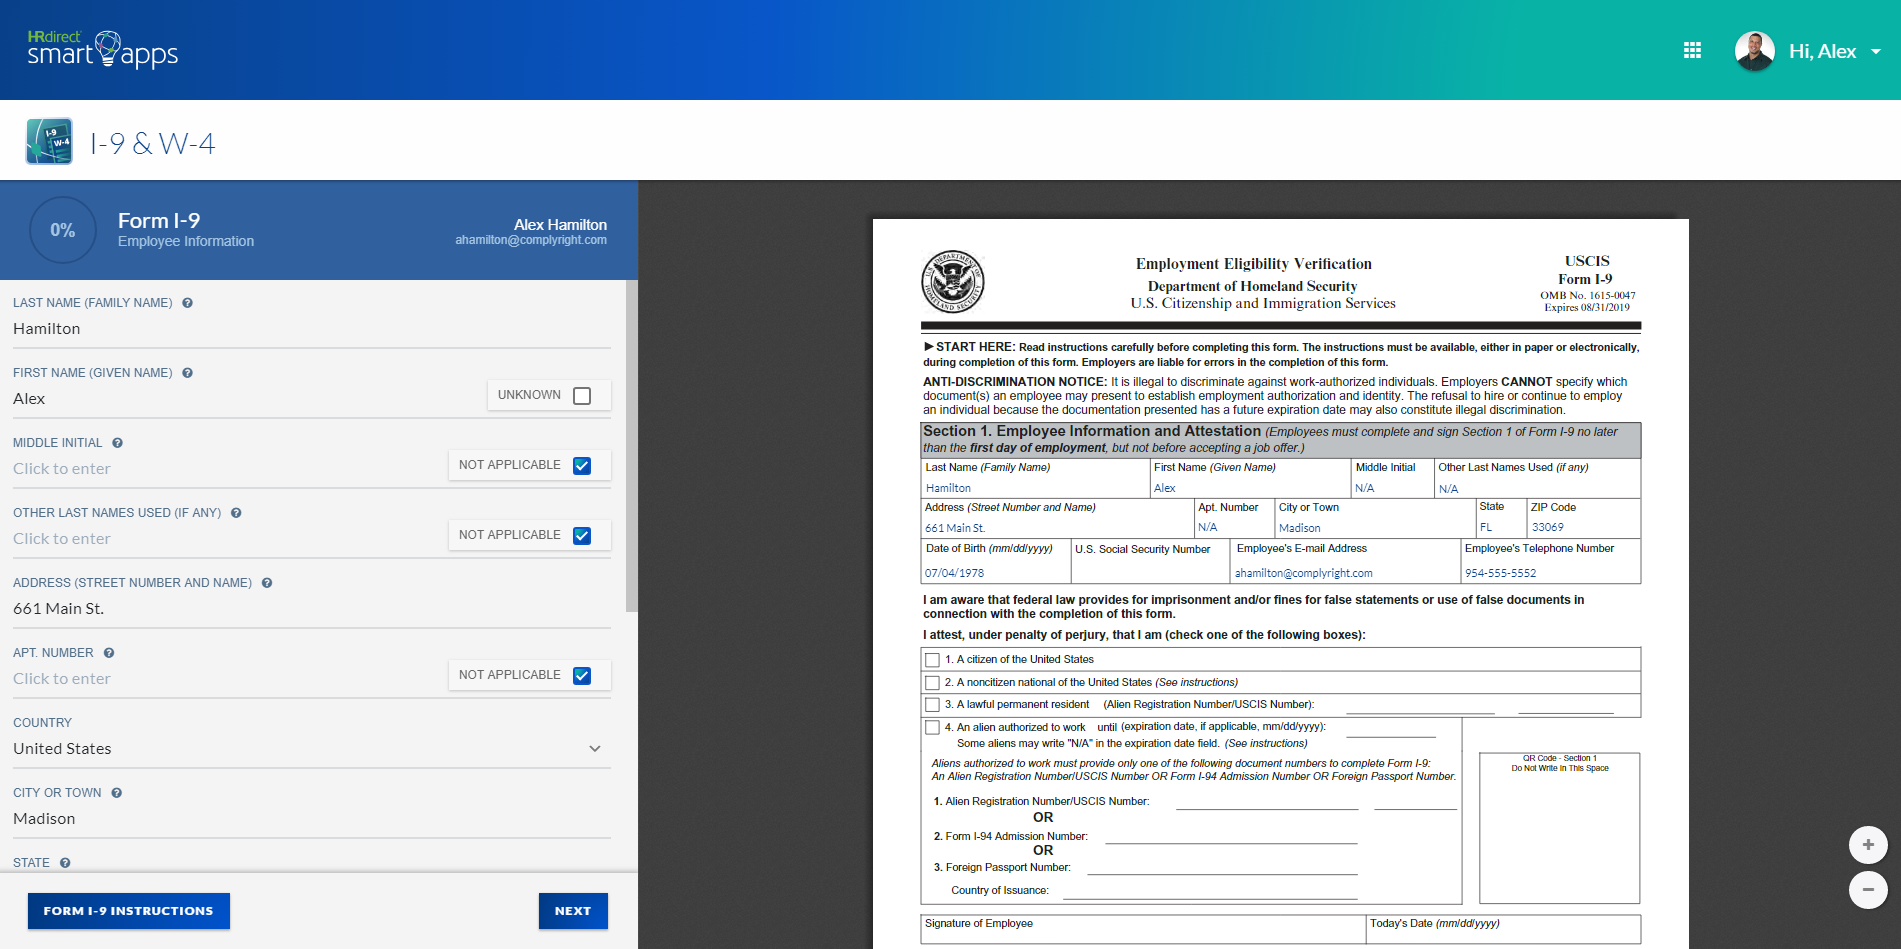Screen dimensions: 1901x949
Task: Zoom out of the Form I-9 preview
Action: (1868, 890)
